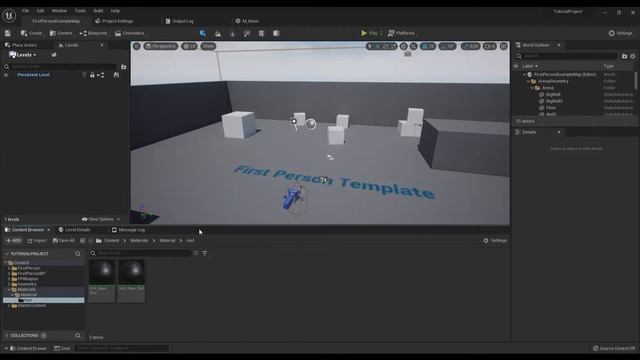This screenshot has width=640, height=360.
Task: Open World Outliner settings gear
Action: [633, 56]
